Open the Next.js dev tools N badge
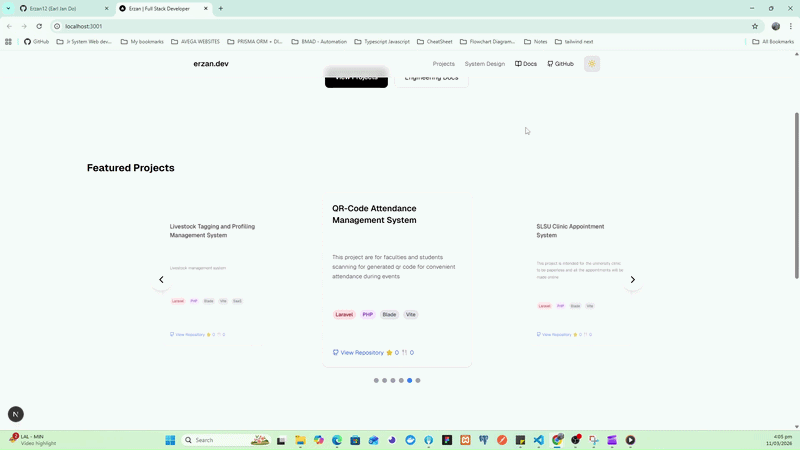 [x=16, y=414]
